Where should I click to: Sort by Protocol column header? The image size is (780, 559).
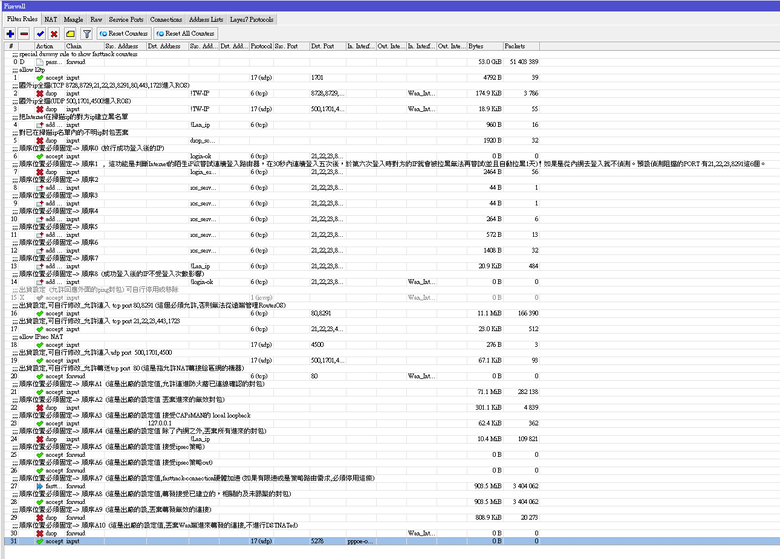click(x=261, y=46)
